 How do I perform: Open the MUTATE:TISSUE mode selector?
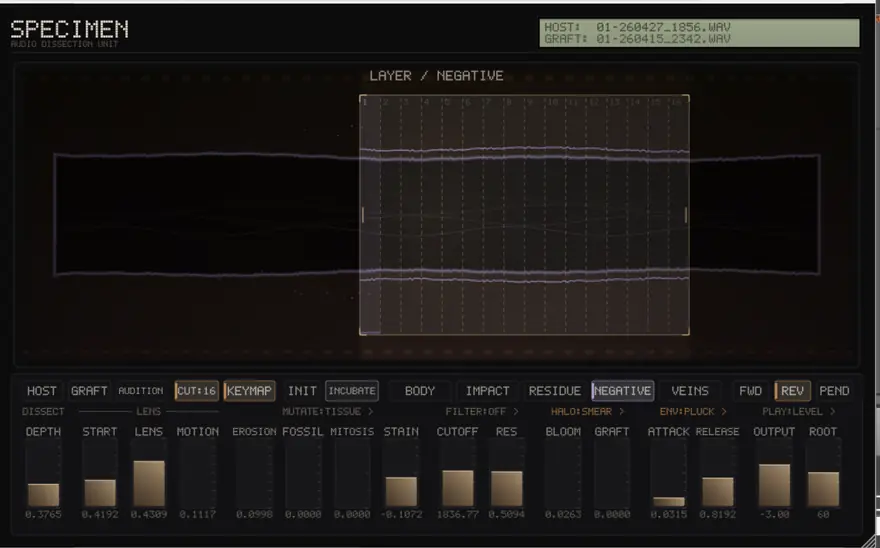328,412
